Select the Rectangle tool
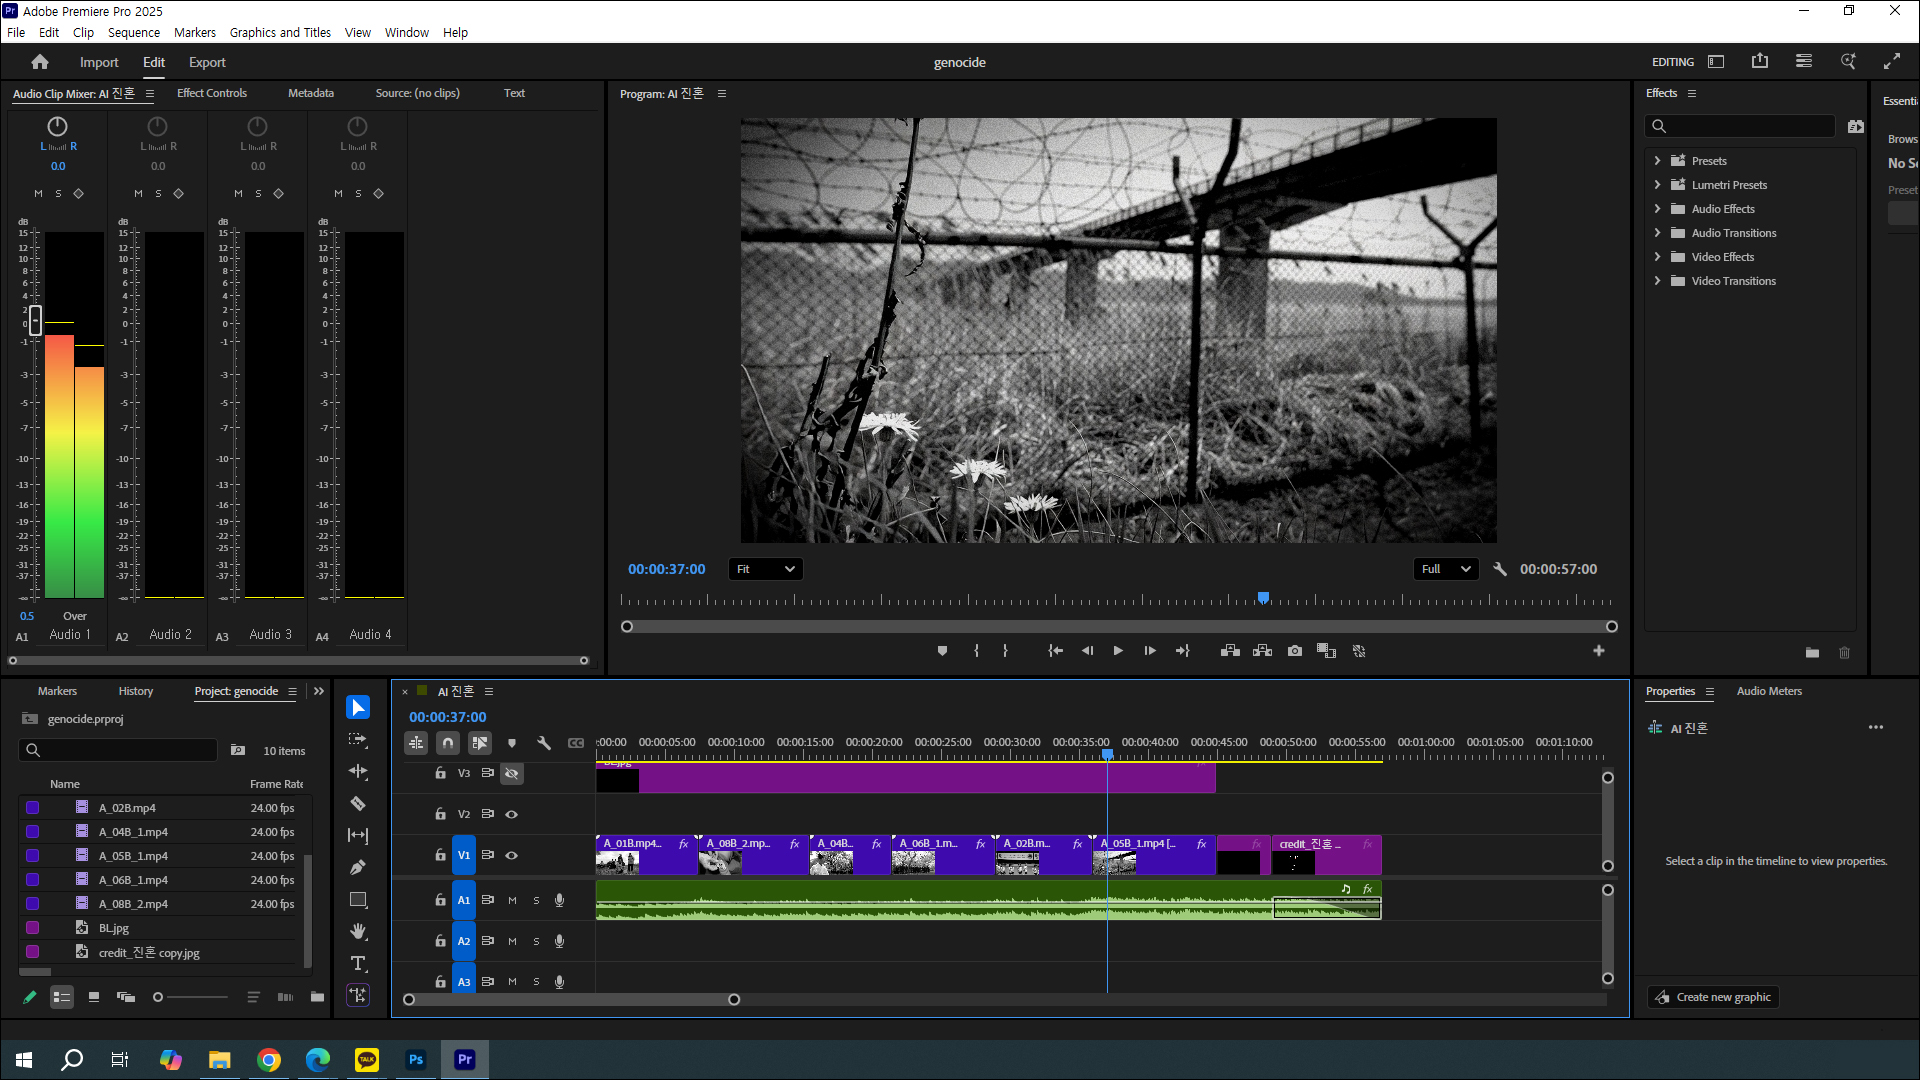1920x1080 pixels. (358, 900)
